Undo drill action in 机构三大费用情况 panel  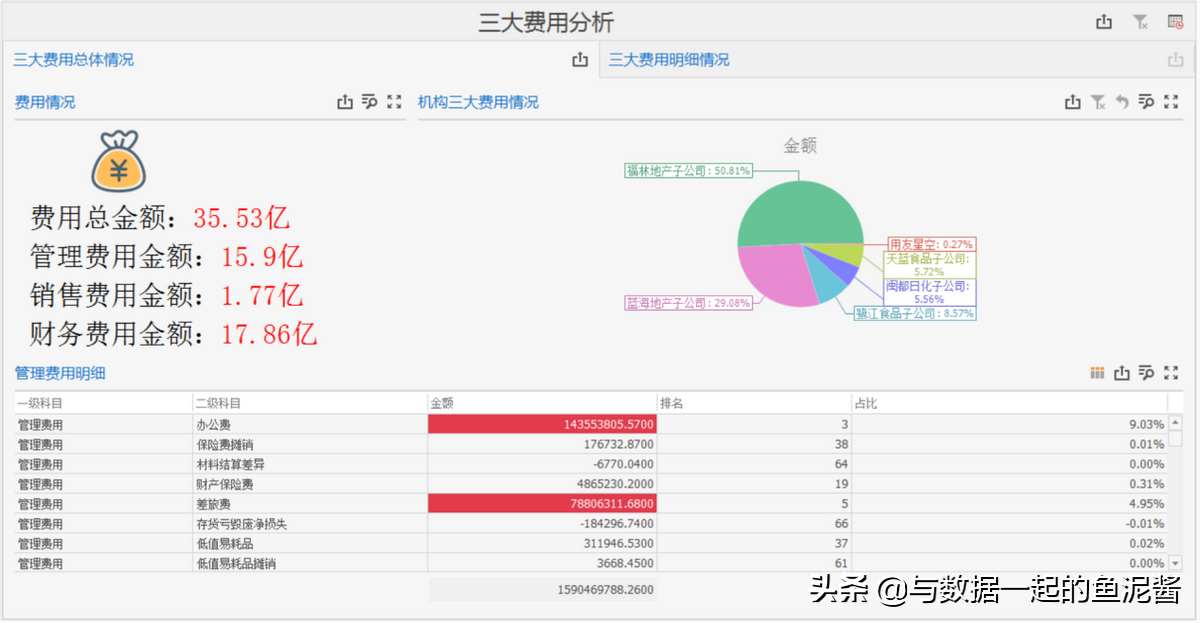[x=1122, y=102]
